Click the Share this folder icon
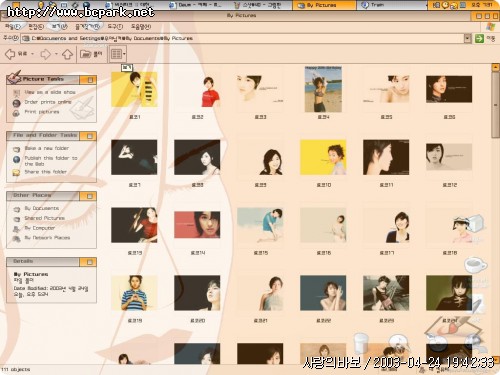The image size is (500, 375). 16,172
